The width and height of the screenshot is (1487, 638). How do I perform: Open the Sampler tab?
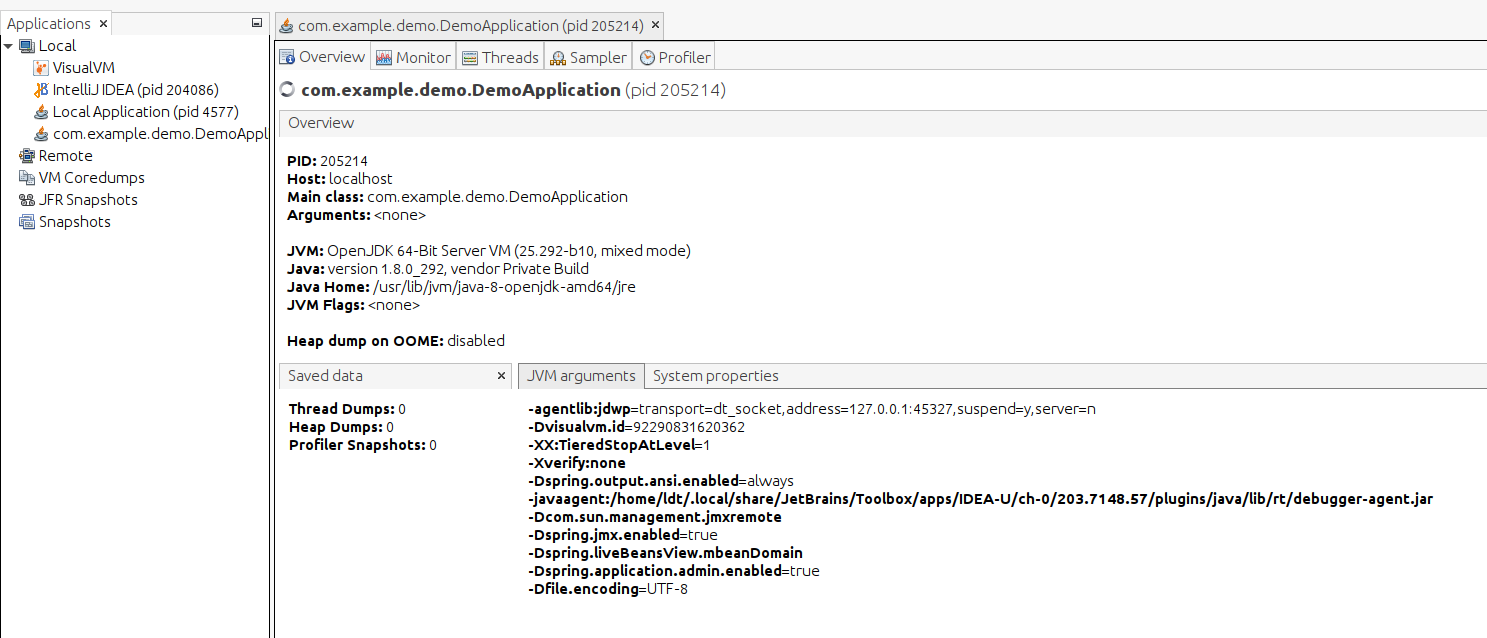[588, 57]
